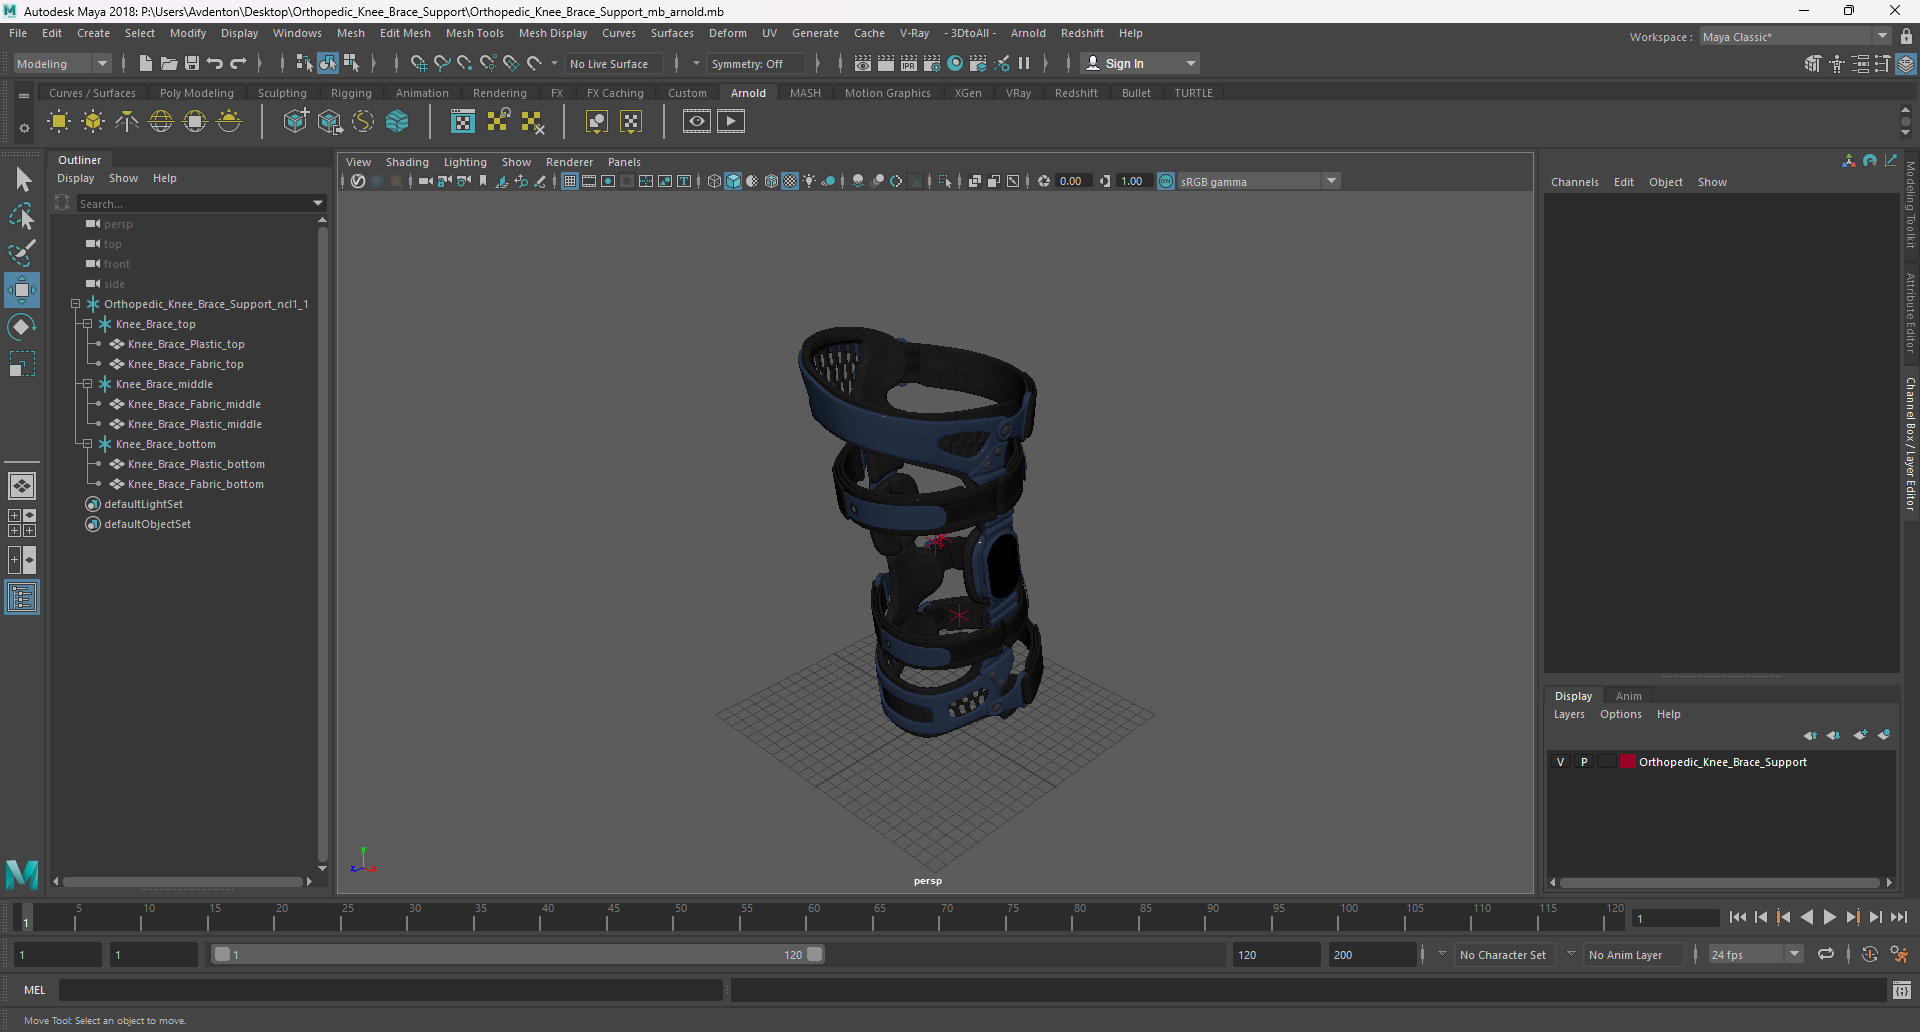Click No Character Set button
The image size is (1920, 1032).
pos(1502,954)
